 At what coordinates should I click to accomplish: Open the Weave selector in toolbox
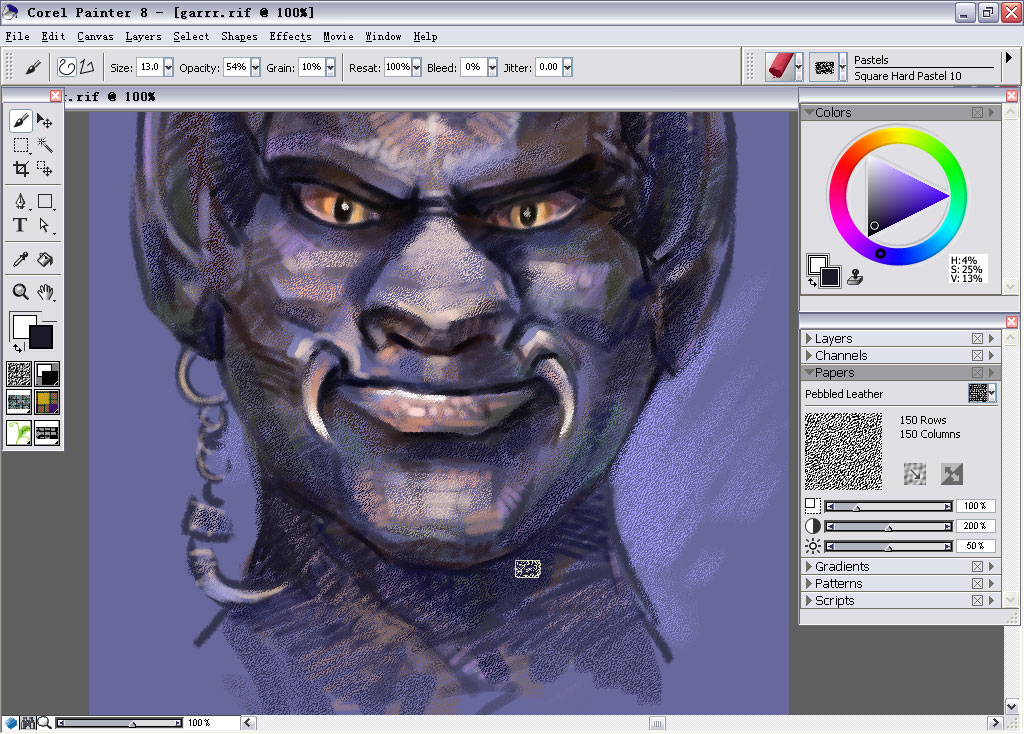[47, 402]
